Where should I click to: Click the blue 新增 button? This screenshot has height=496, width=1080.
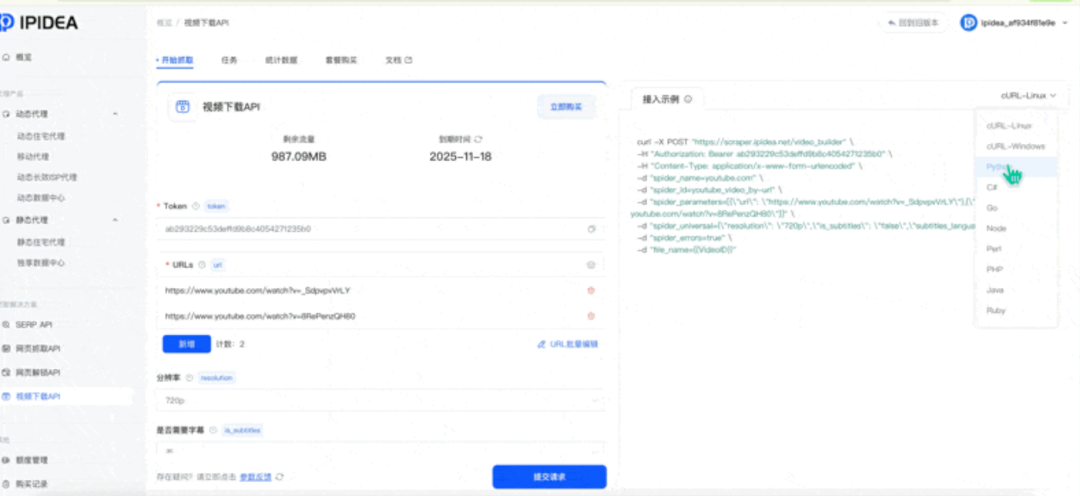(187, 344)
